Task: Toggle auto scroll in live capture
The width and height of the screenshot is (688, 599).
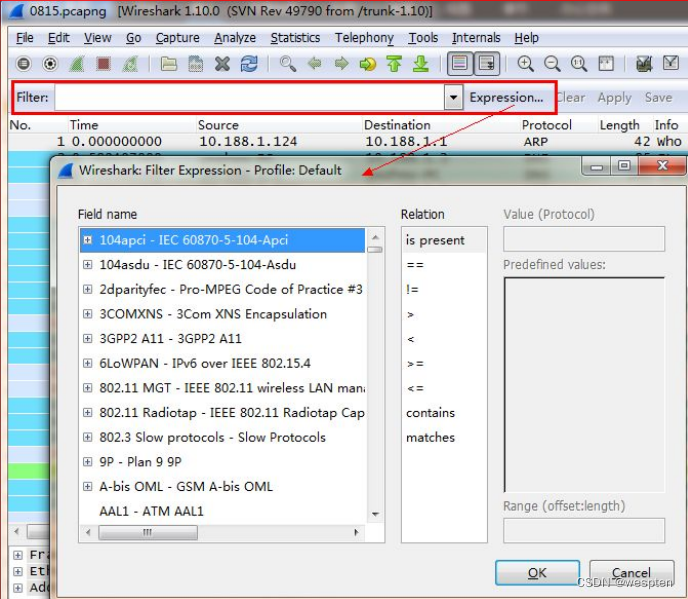Action: point(487,64)
